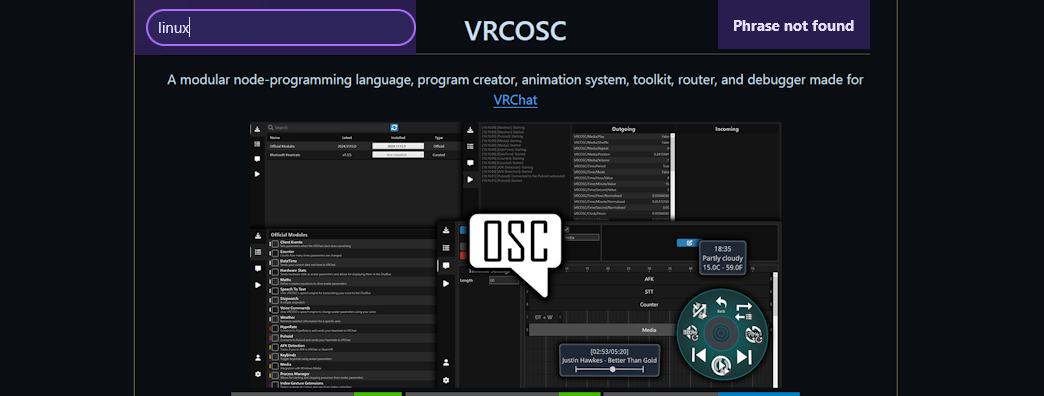Click the previous track icon in radial menu
The width and height of the screenshot is (1044, 396).
pyautogui.click(x=699, y=355)
